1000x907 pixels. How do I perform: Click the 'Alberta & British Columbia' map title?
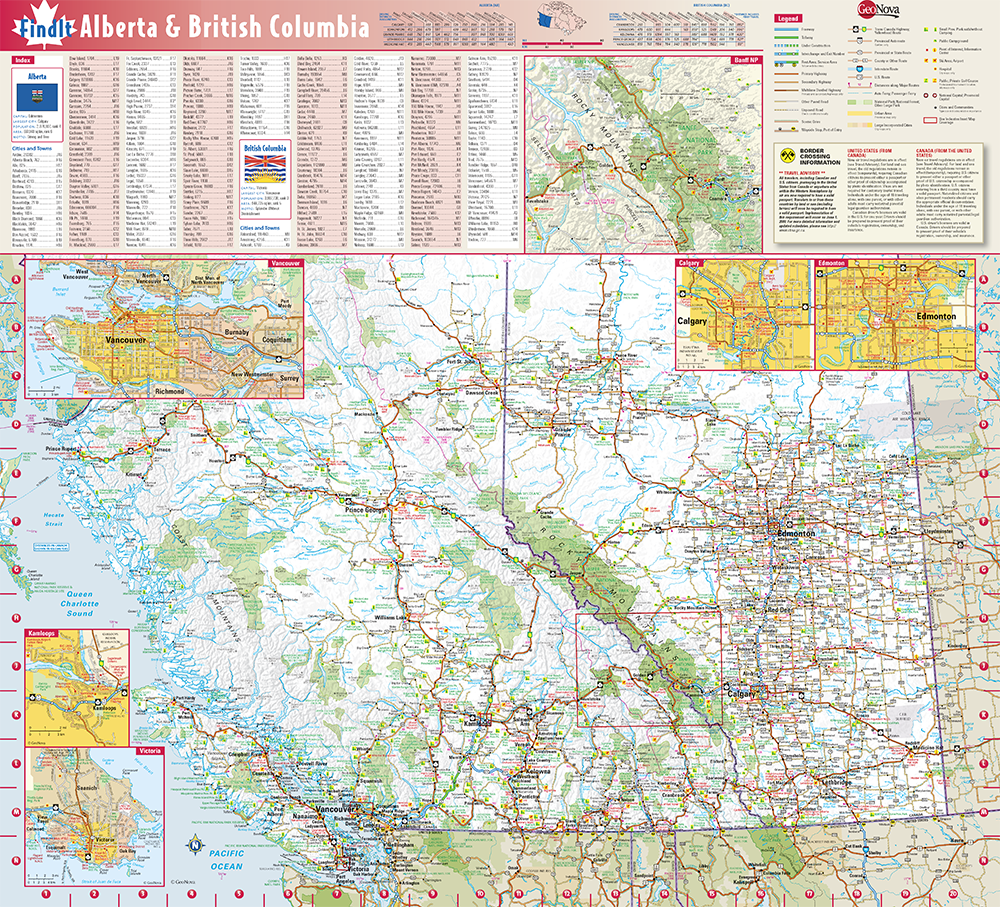(224, 27)
